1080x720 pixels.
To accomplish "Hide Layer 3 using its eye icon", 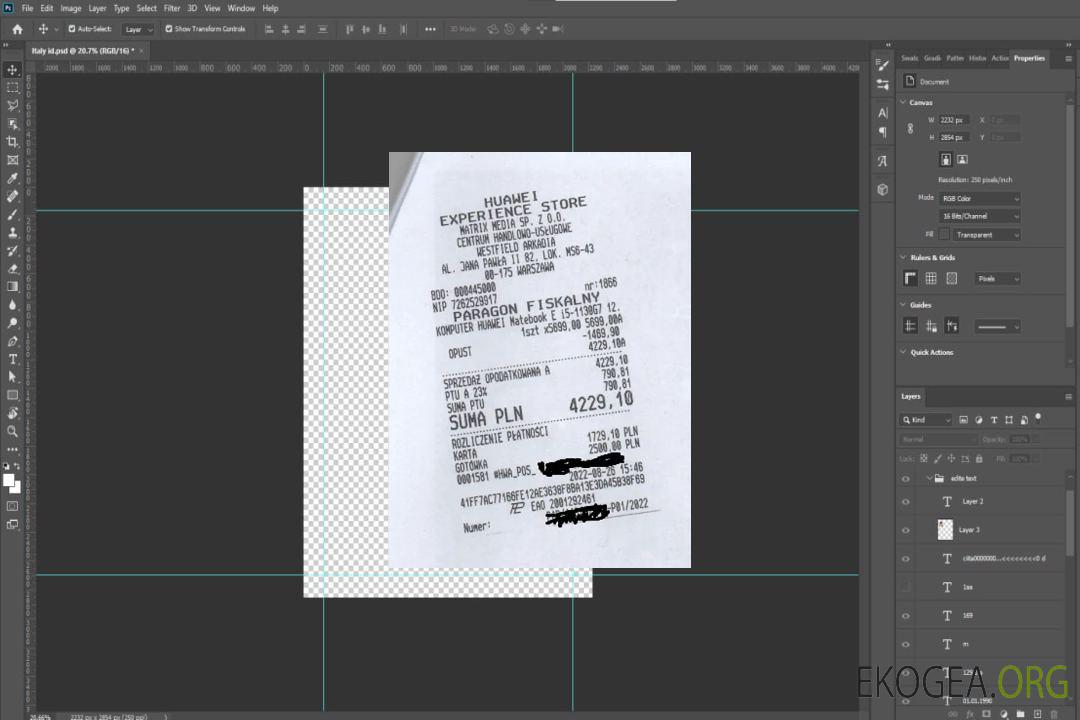I will (906, 531).
